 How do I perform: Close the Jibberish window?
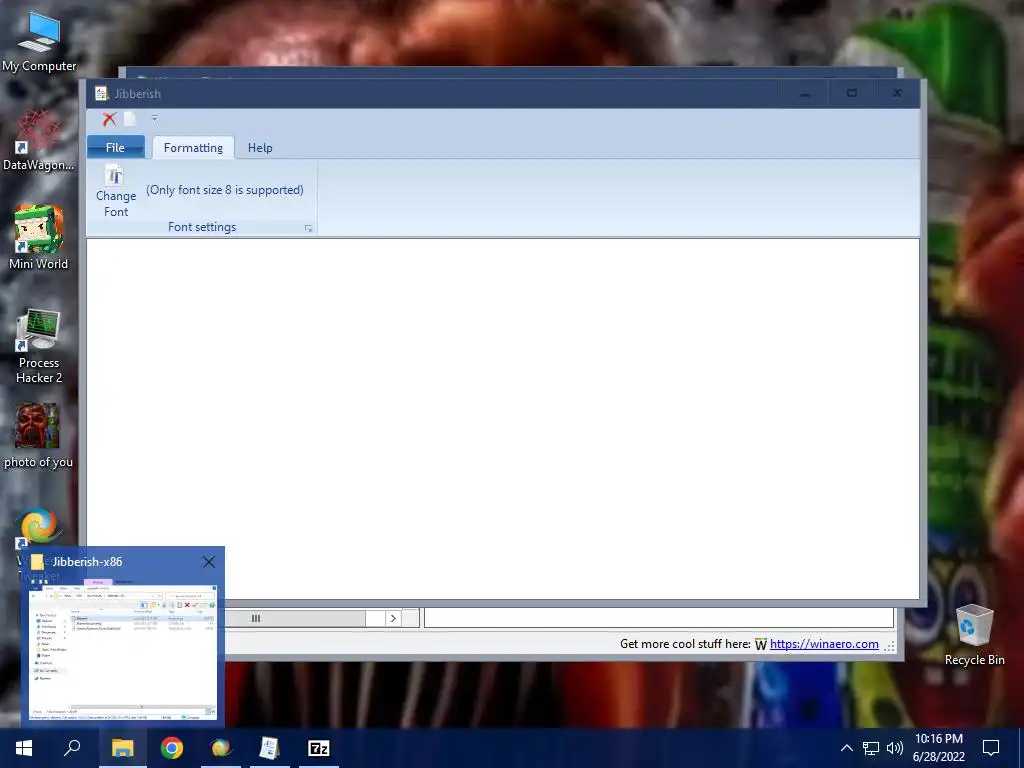point(897,93)
